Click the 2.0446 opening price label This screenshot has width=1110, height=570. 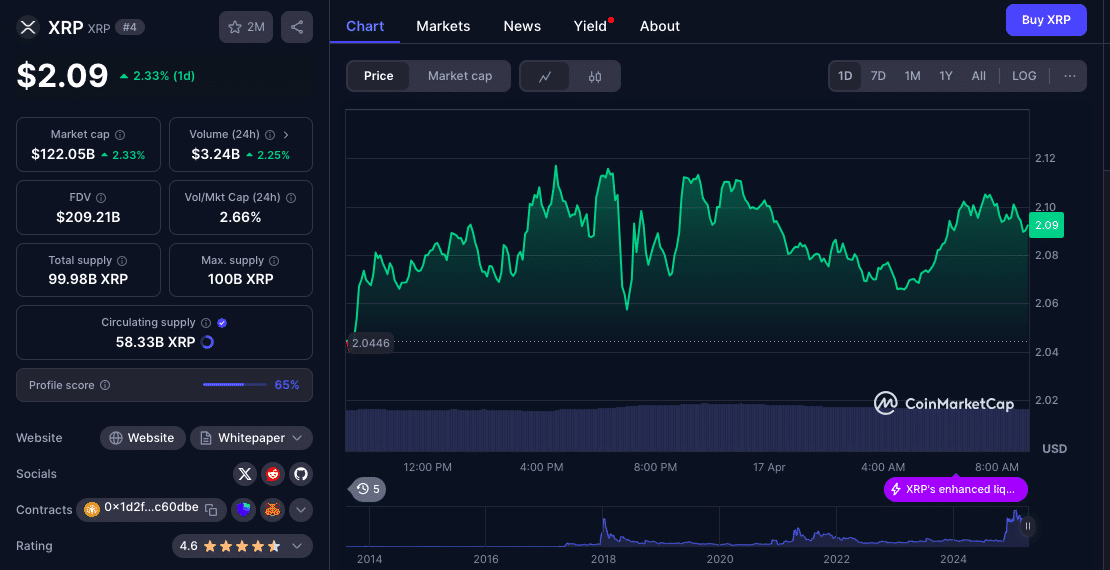370,343
